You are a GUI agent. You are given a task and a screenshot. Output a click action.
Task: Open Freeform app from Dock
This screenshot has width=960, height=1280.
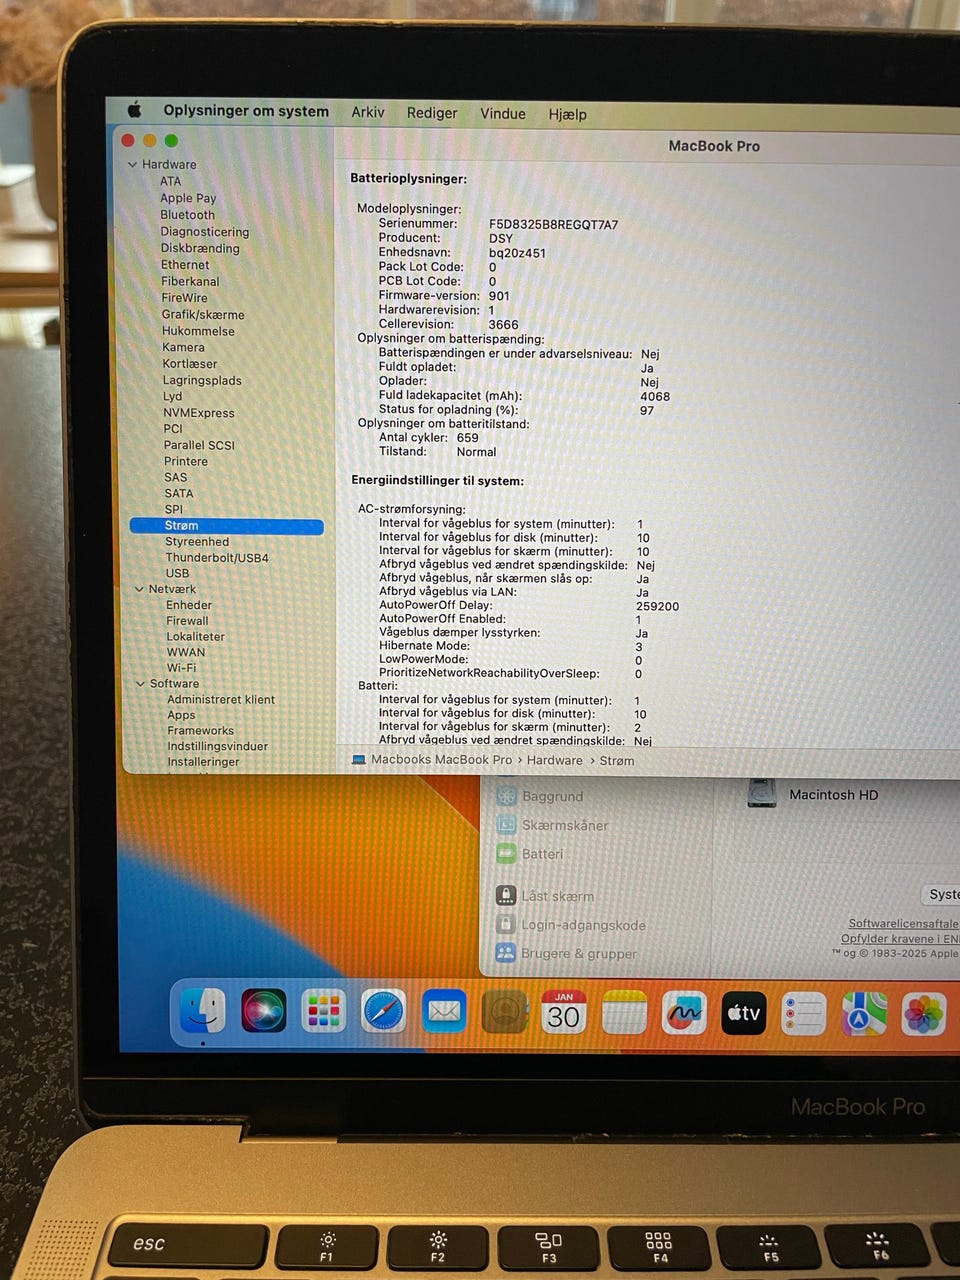[684, 1014]
